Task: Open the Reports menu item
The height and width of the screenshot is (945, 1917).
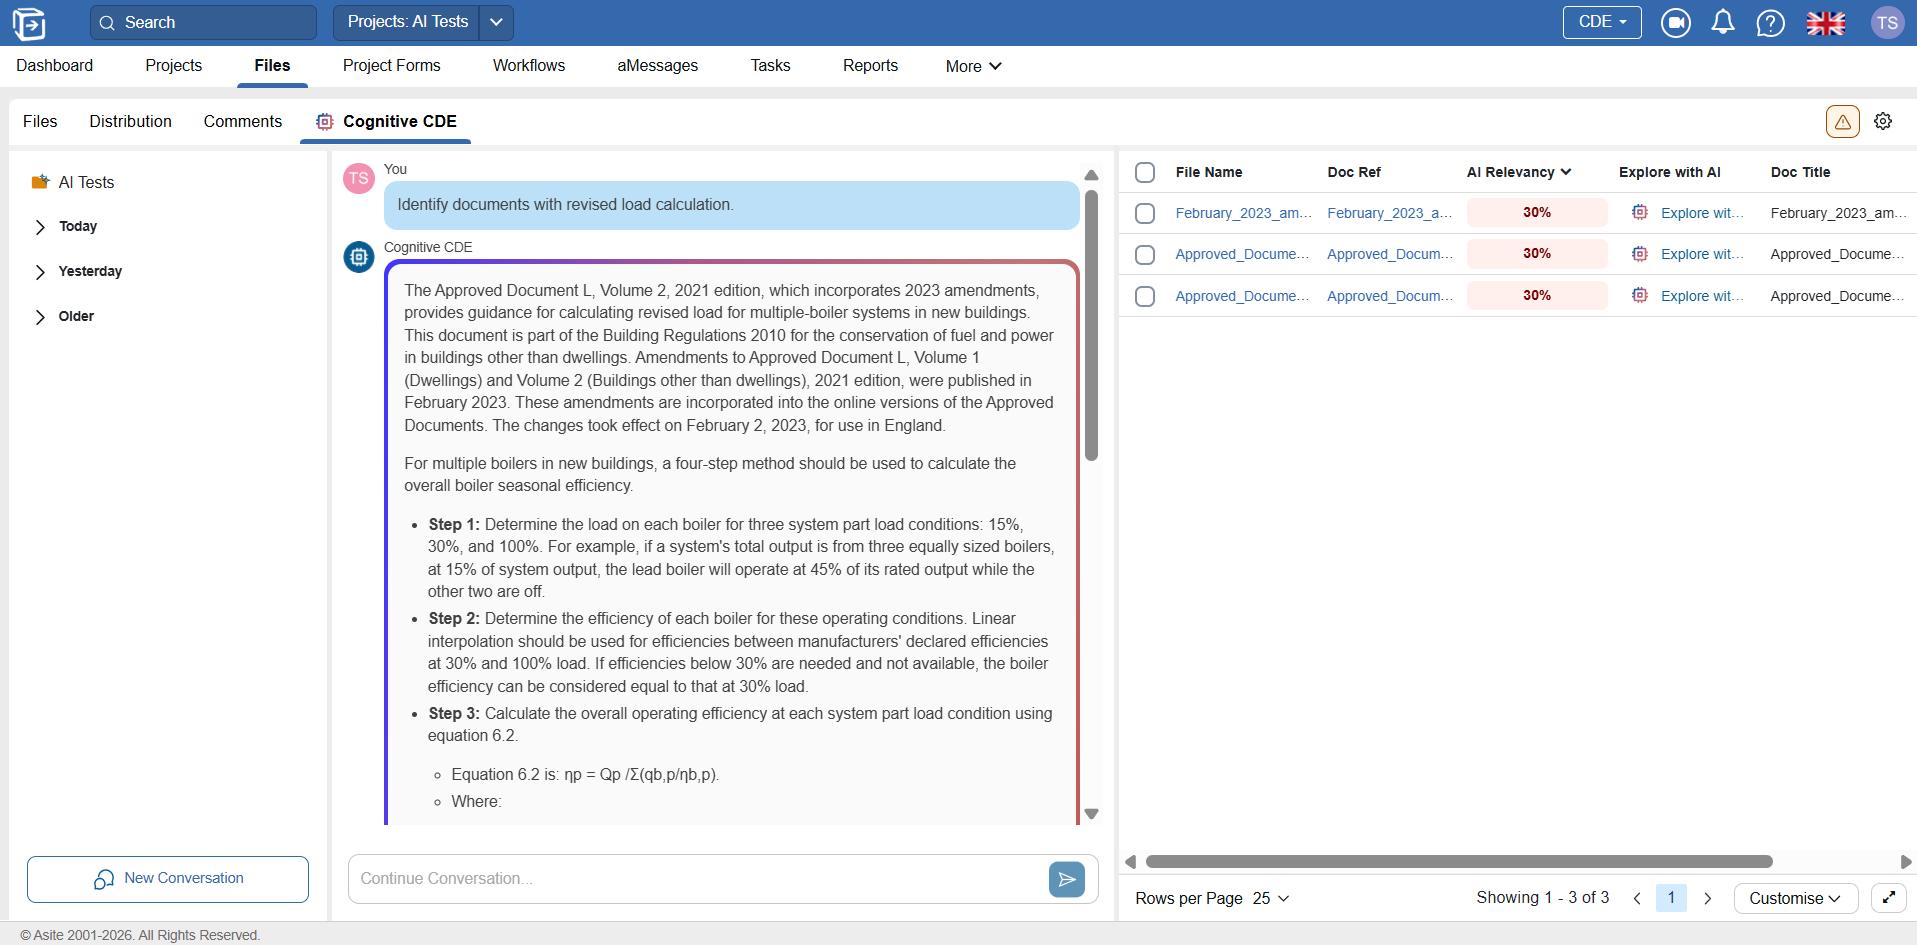Action: 870,65
